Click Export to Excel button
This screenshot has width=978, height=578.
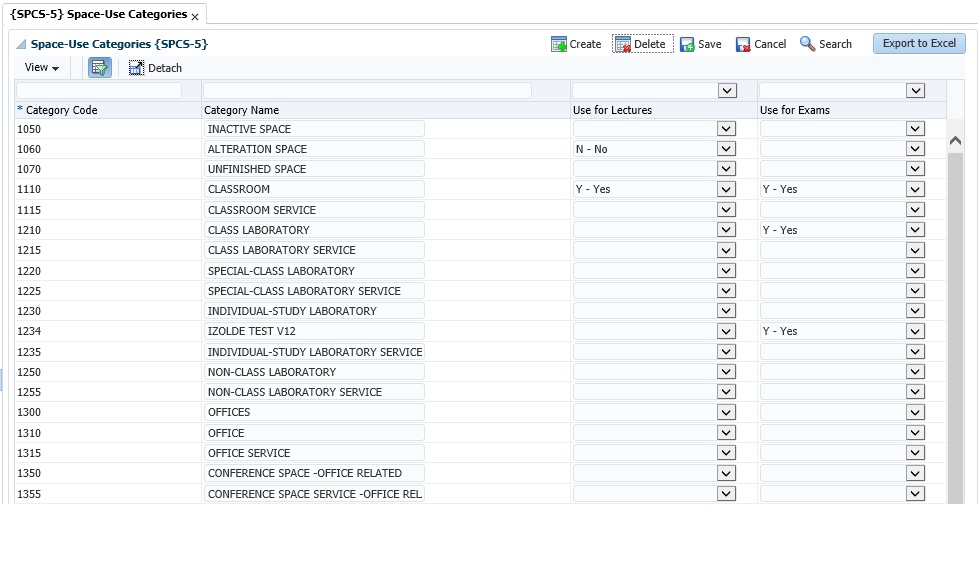click(918, 43)
